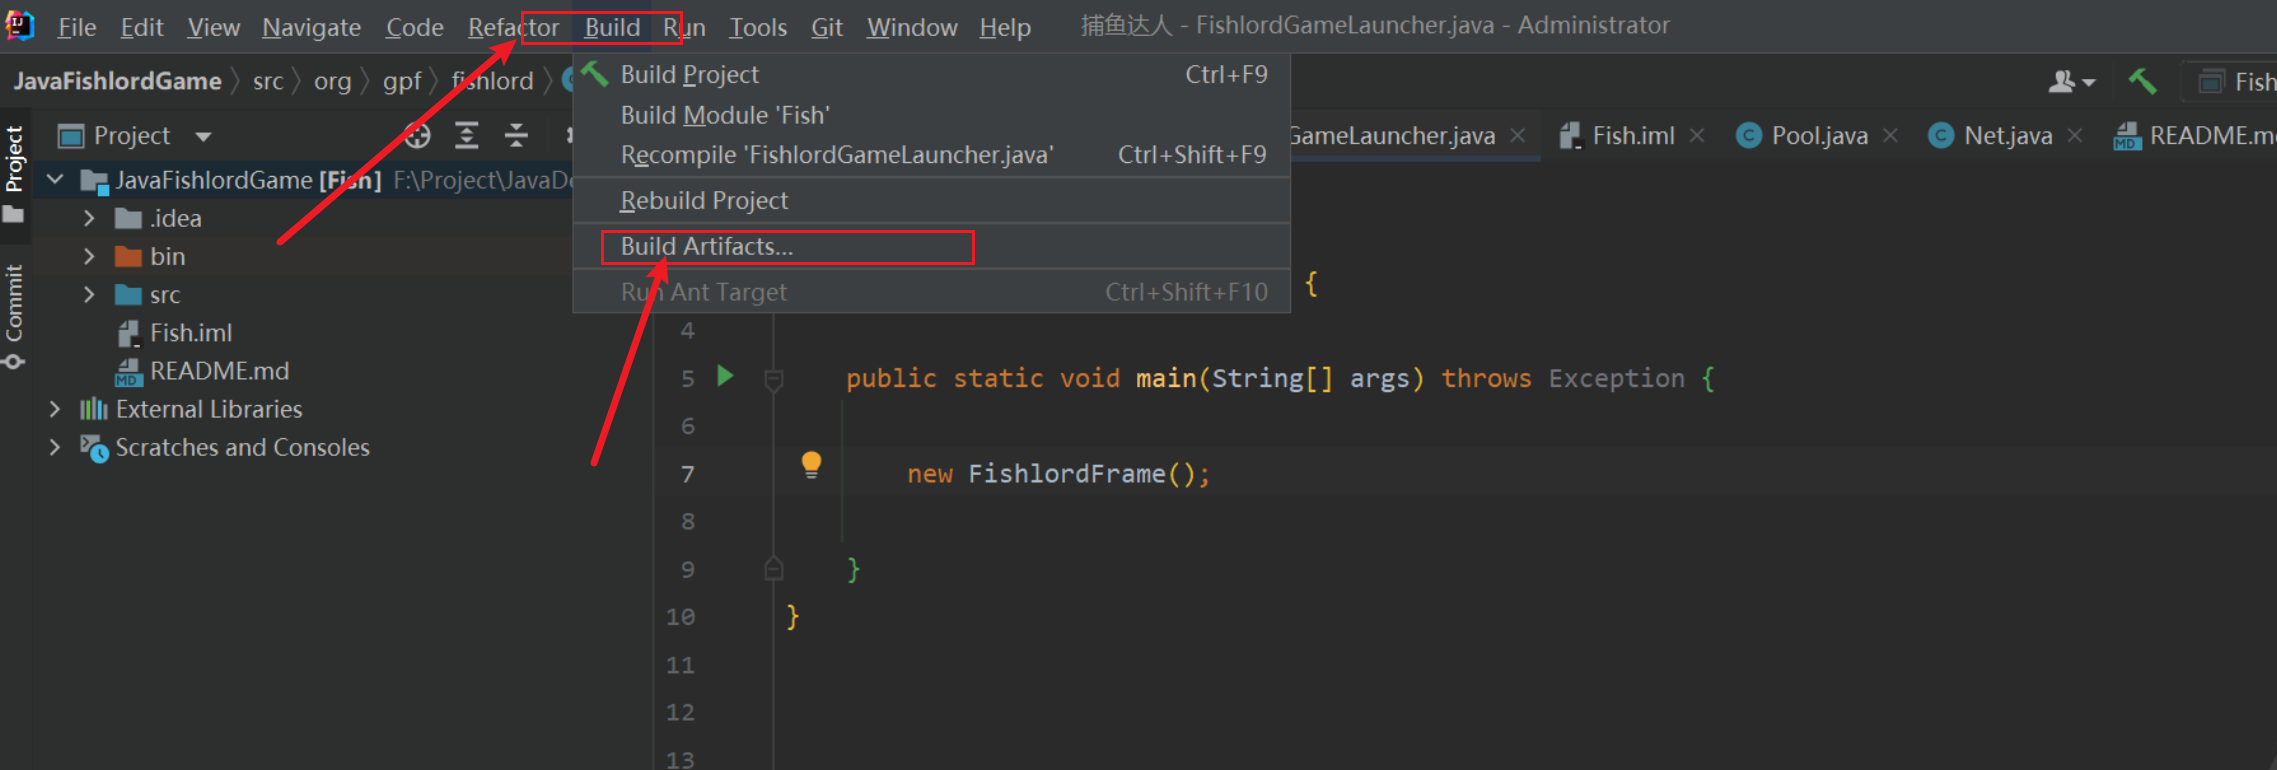Click the green hammer build icon in toolbar
Image resolution: width=2277 pixels, height=770 pixels.
pyautogui.click(x=2142, y=82)
